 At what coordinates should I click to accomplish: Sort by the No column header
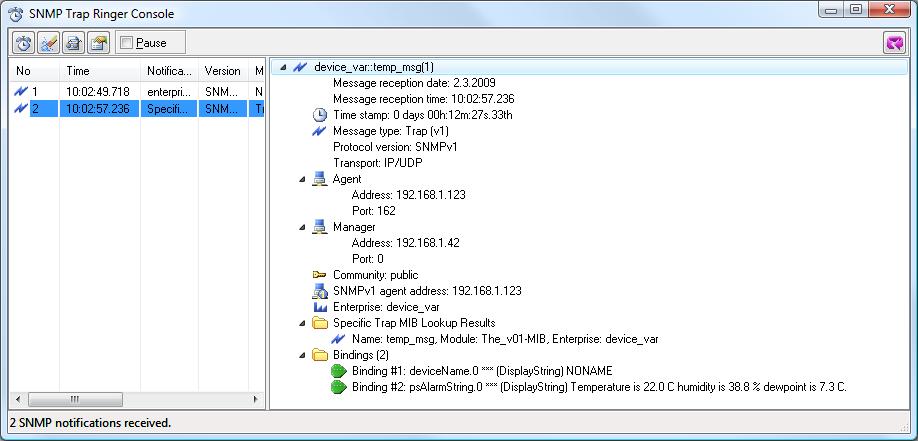click(34, 71)
